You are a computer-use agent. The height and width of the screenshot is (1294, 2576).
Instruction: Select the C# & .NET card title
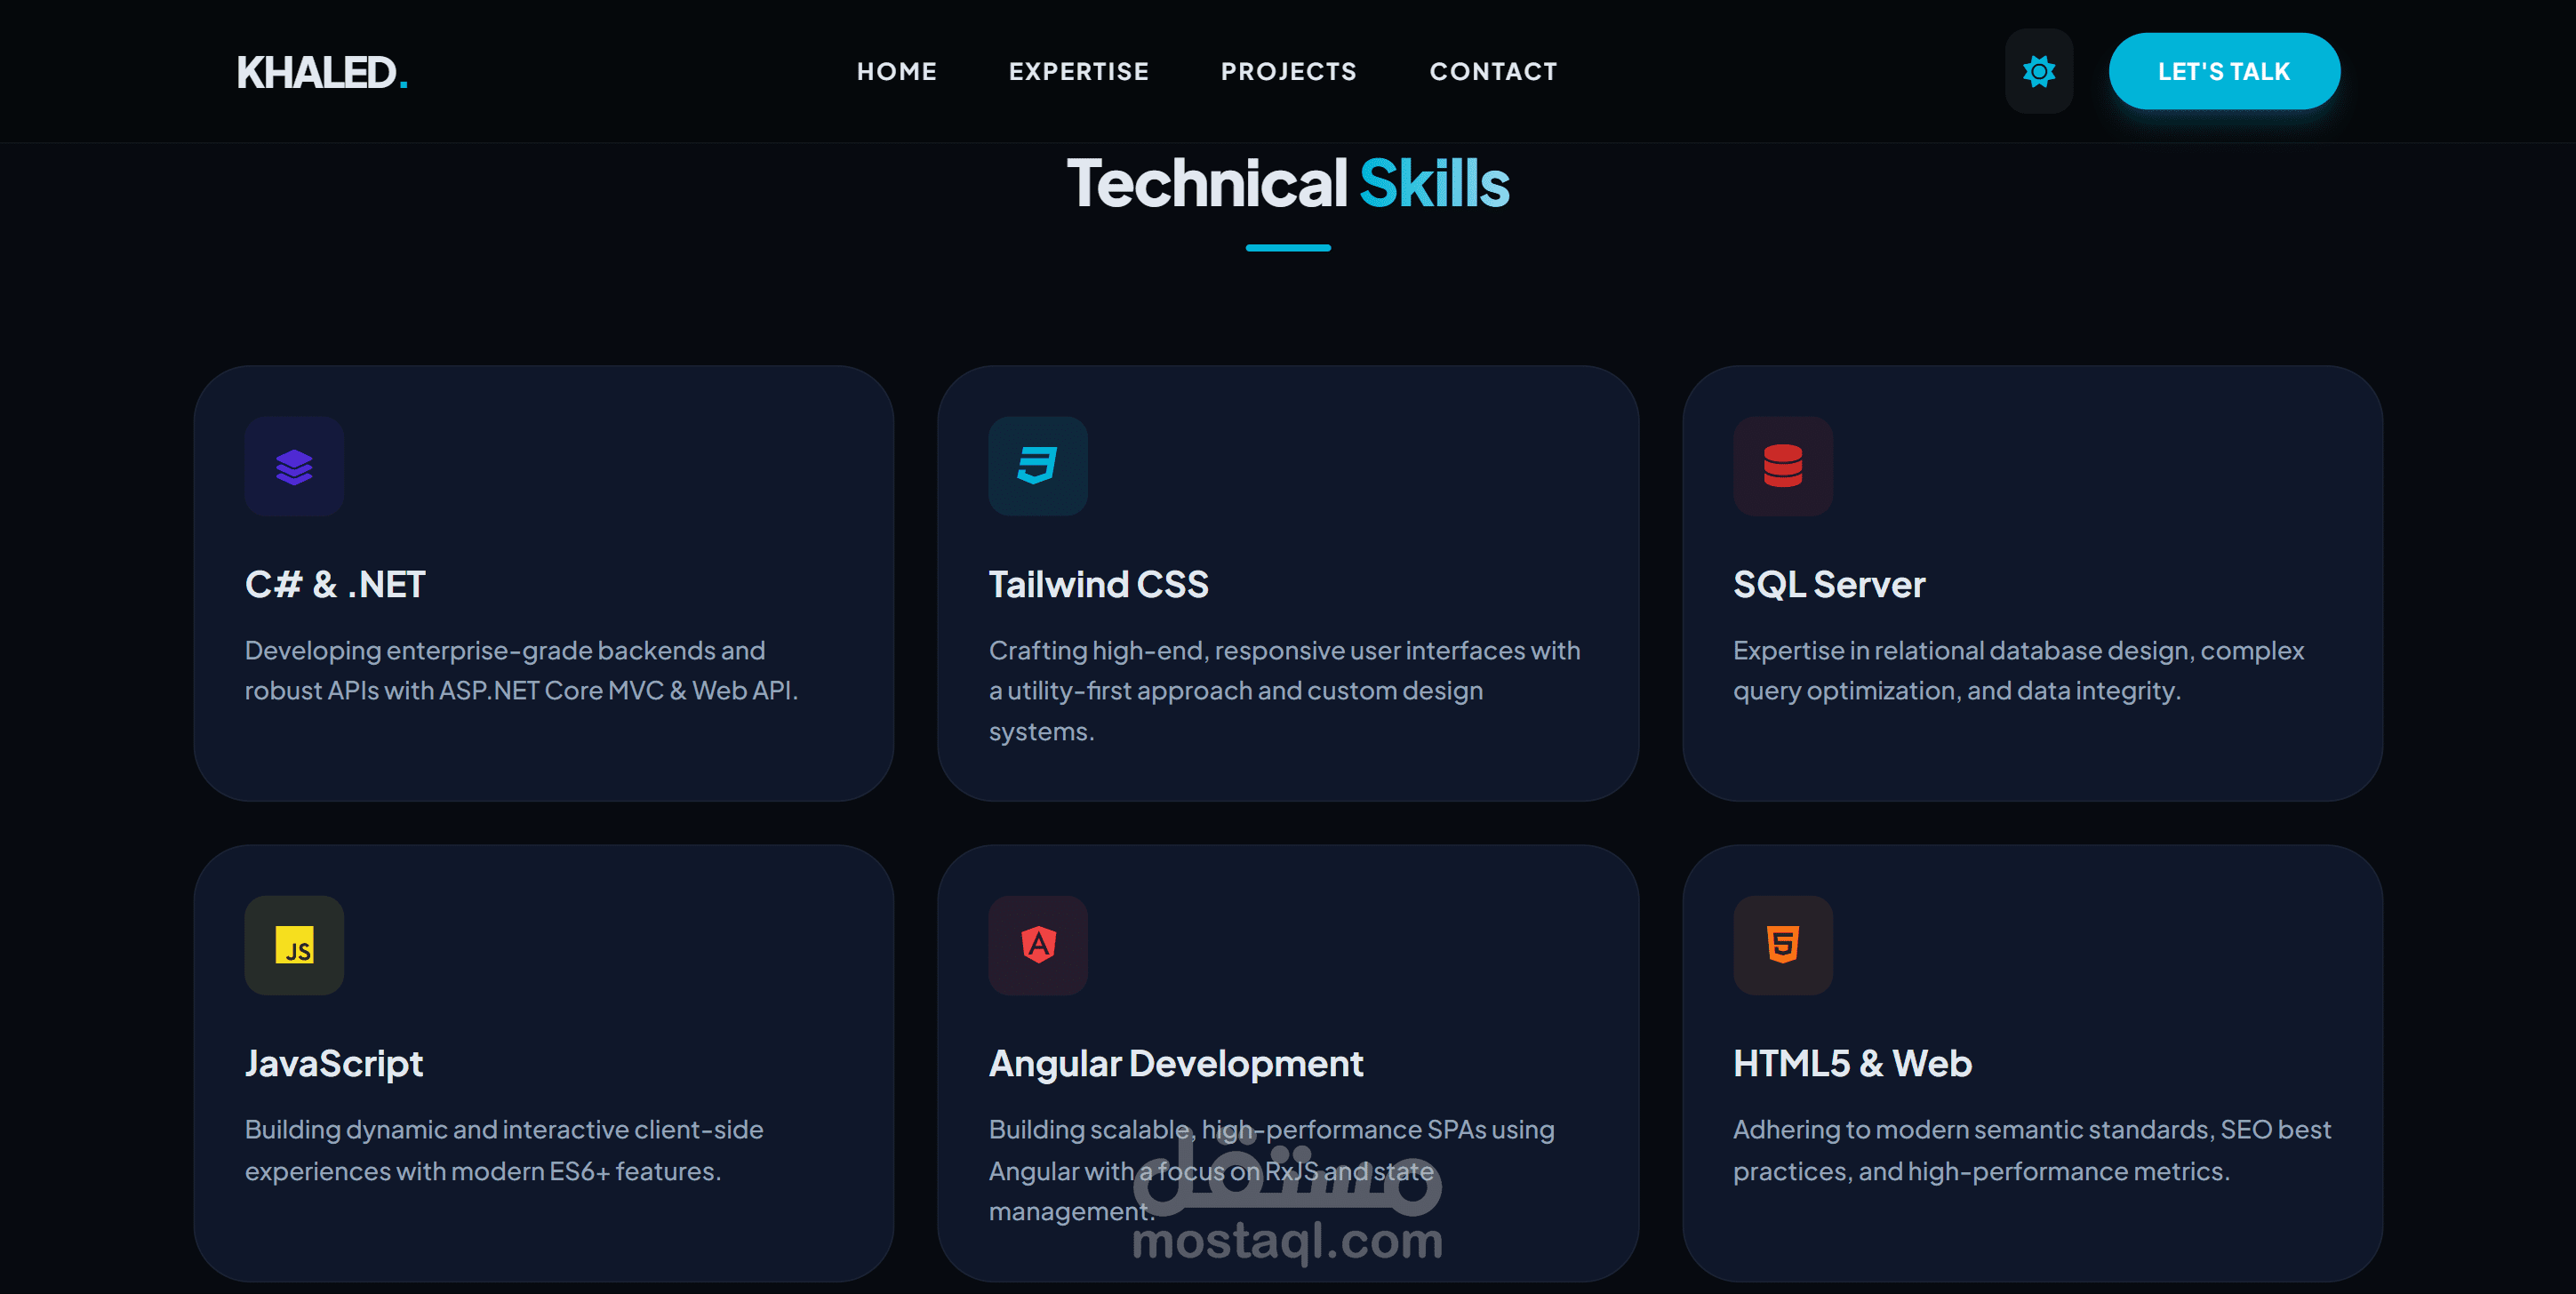point(335,584)
